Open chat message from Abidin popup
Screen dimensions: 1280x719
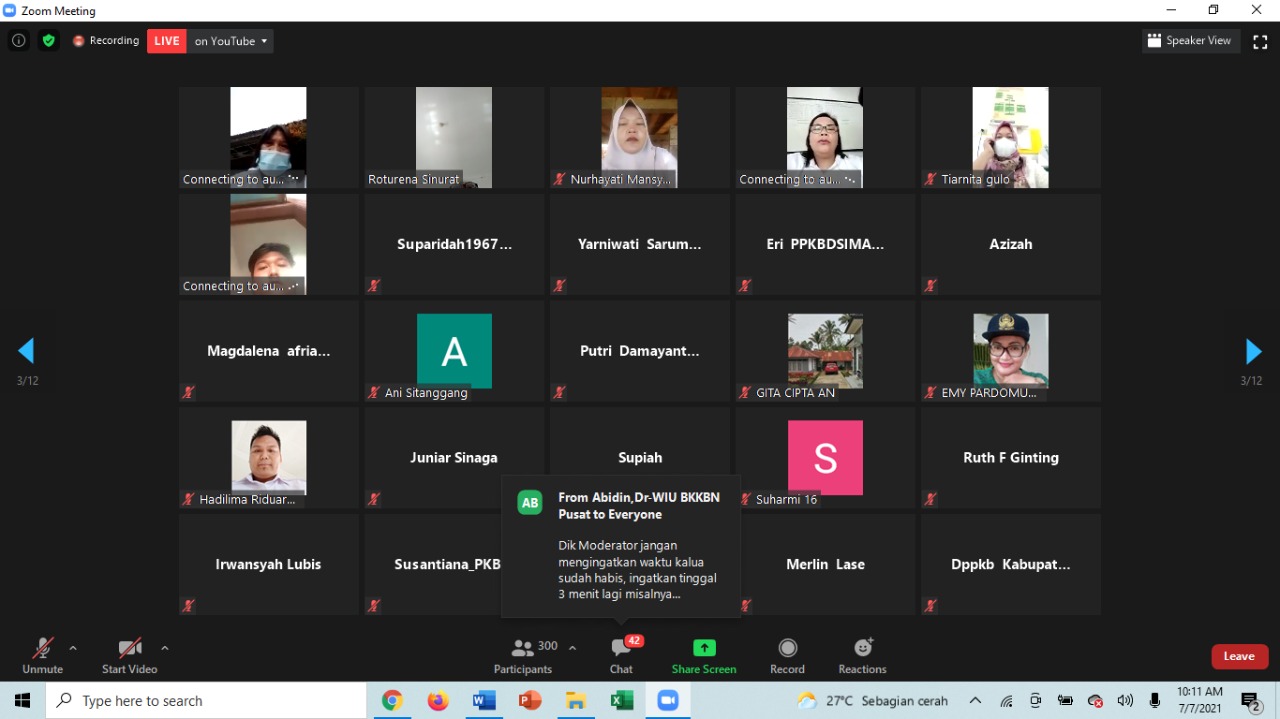pos(621,546)
